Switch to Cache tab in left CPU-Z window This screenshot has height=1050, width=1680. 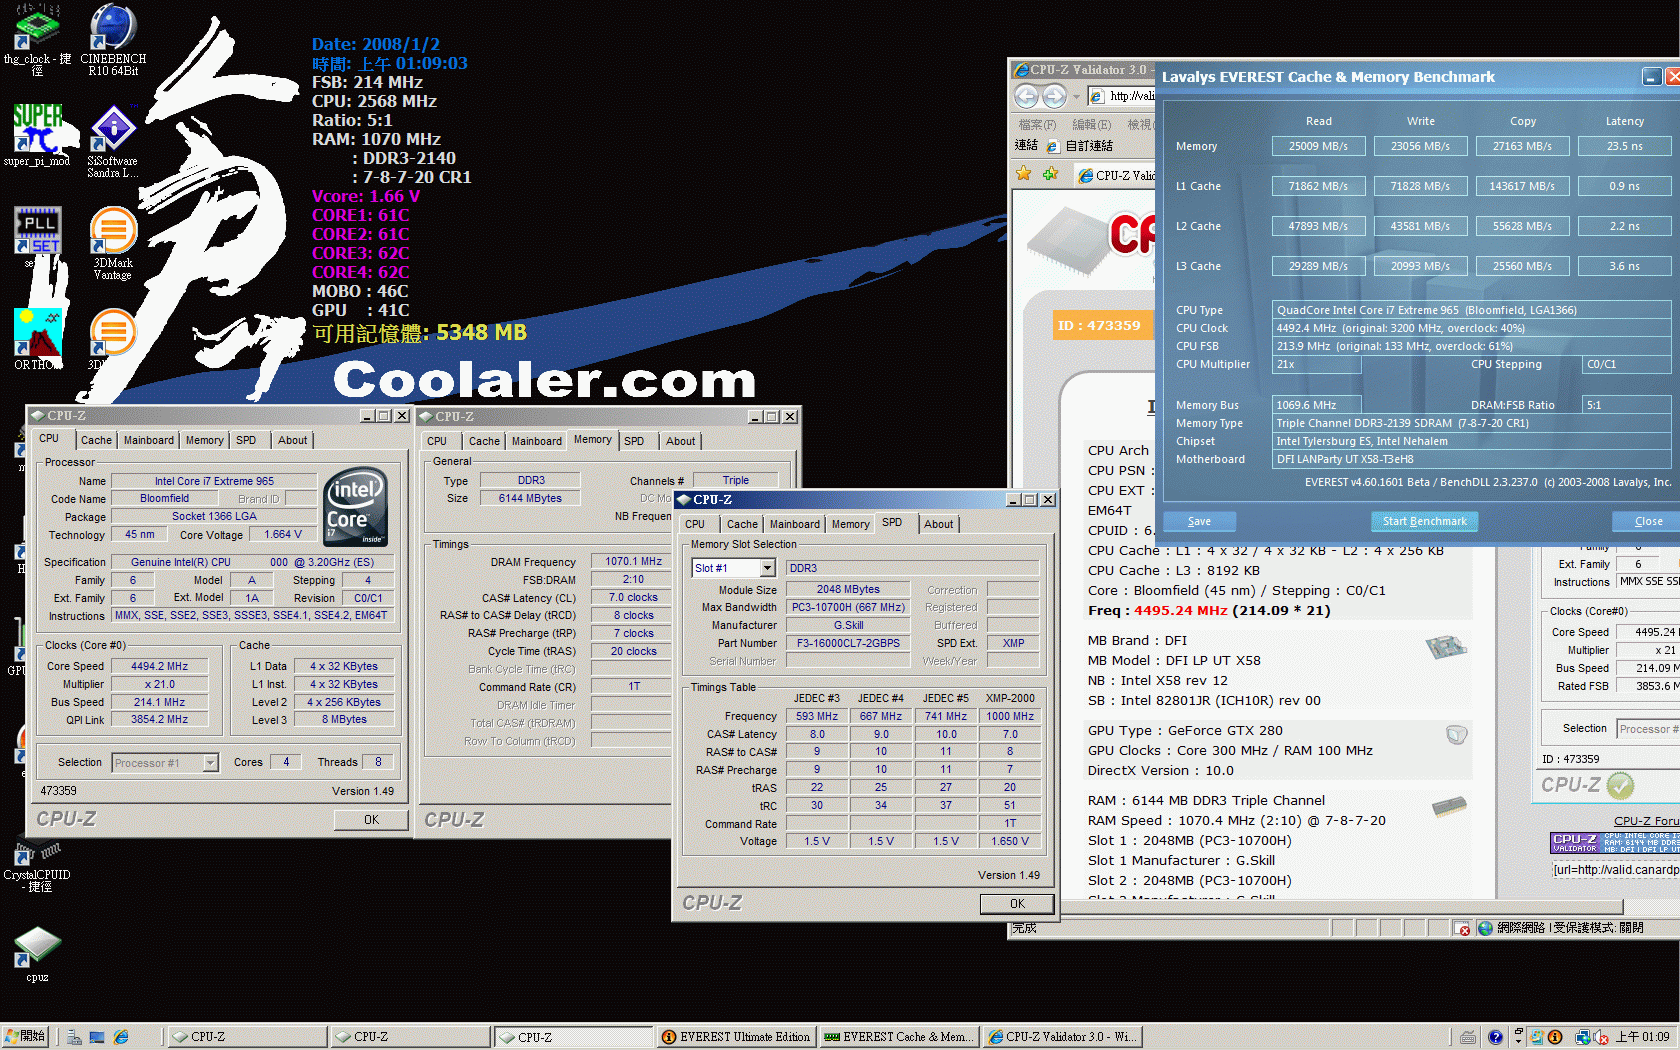click(96, 440)
